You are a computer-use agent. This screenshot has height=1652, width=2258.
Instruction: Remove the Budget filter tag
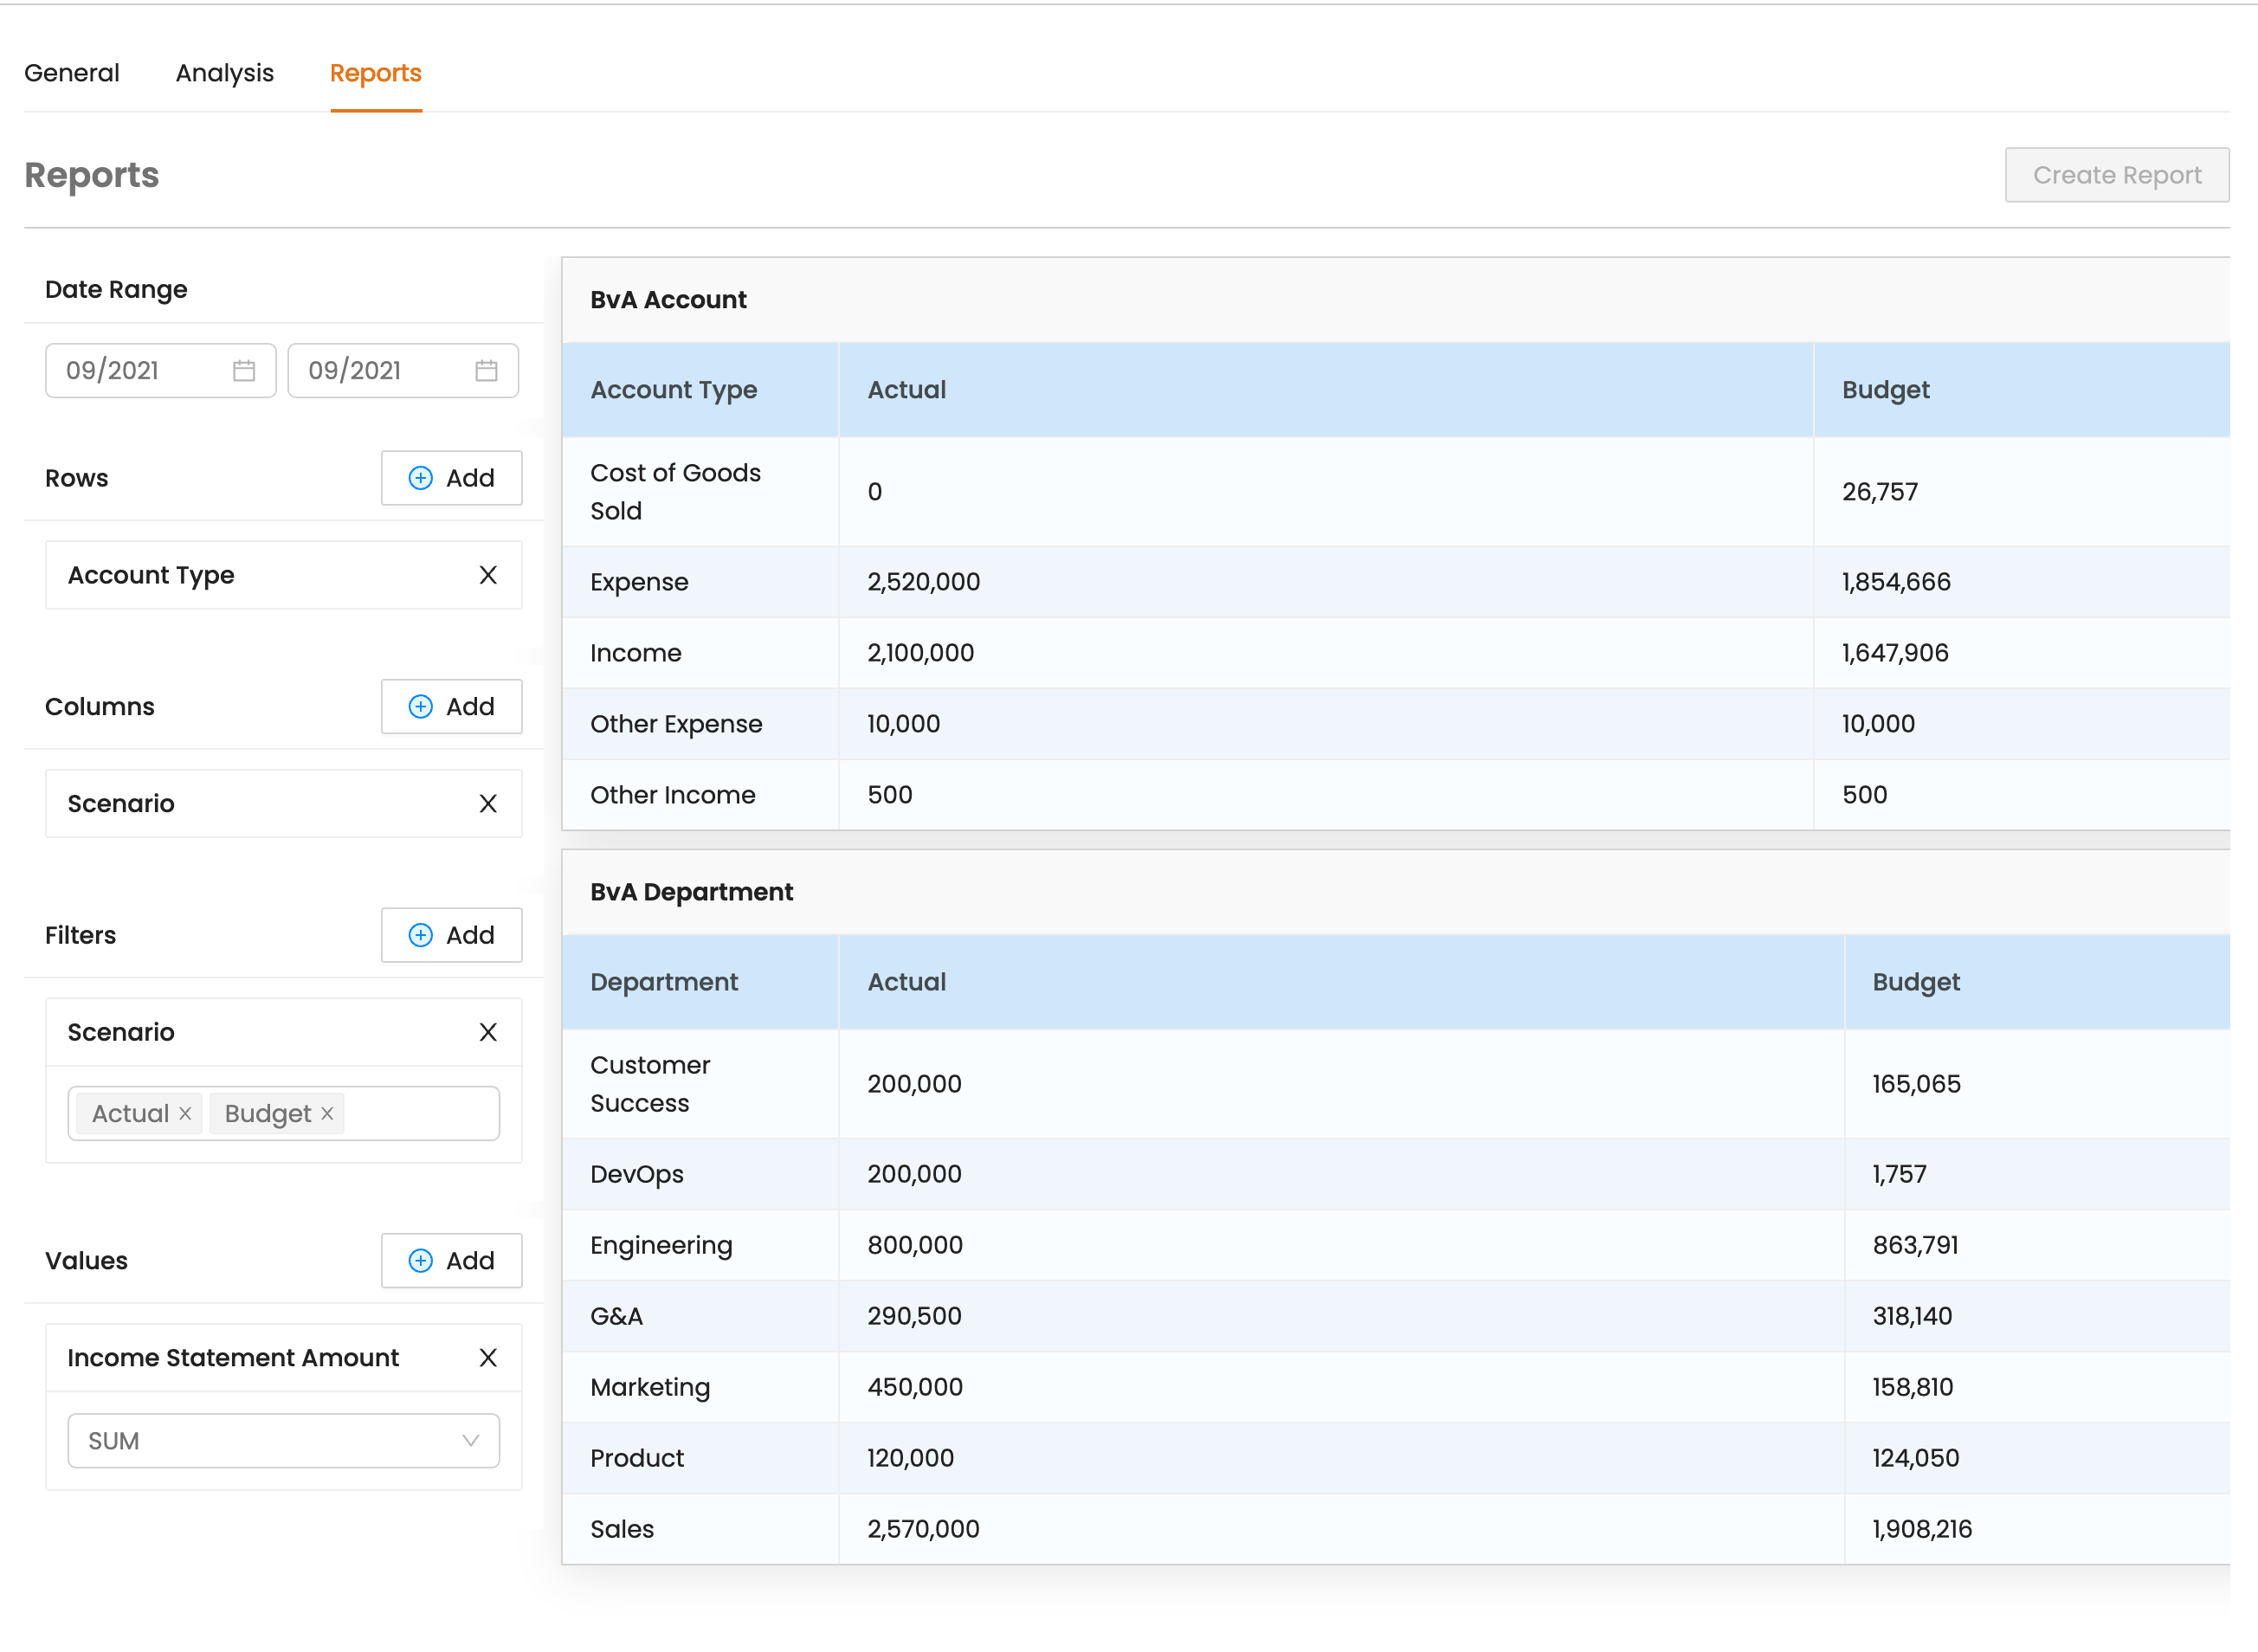tap(327, 1114)
